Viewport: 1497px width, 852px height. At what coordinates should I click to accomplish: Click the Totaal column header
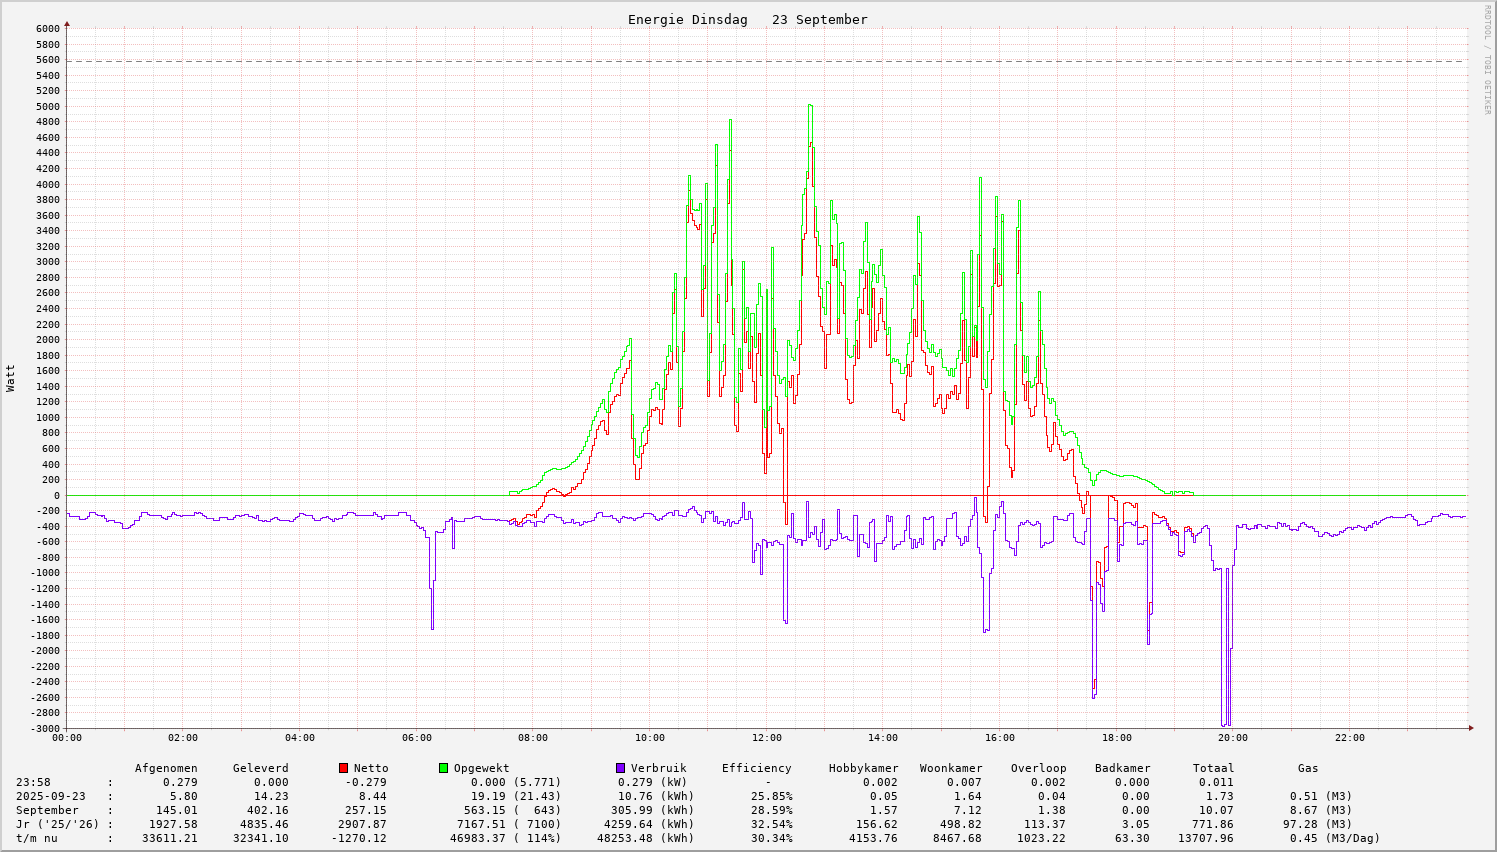click(x=1213, y=768)
